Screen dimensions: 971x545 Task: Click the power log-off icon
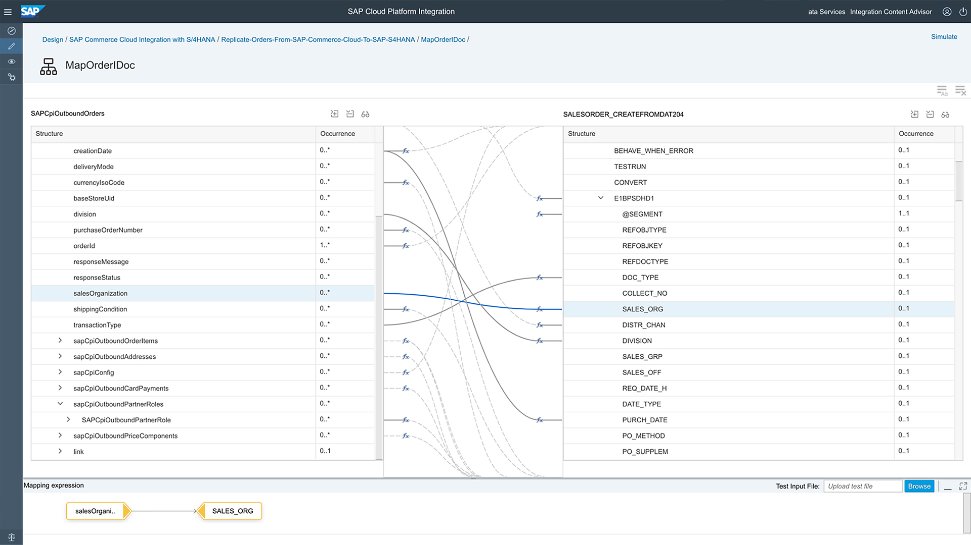click(963, 12)
